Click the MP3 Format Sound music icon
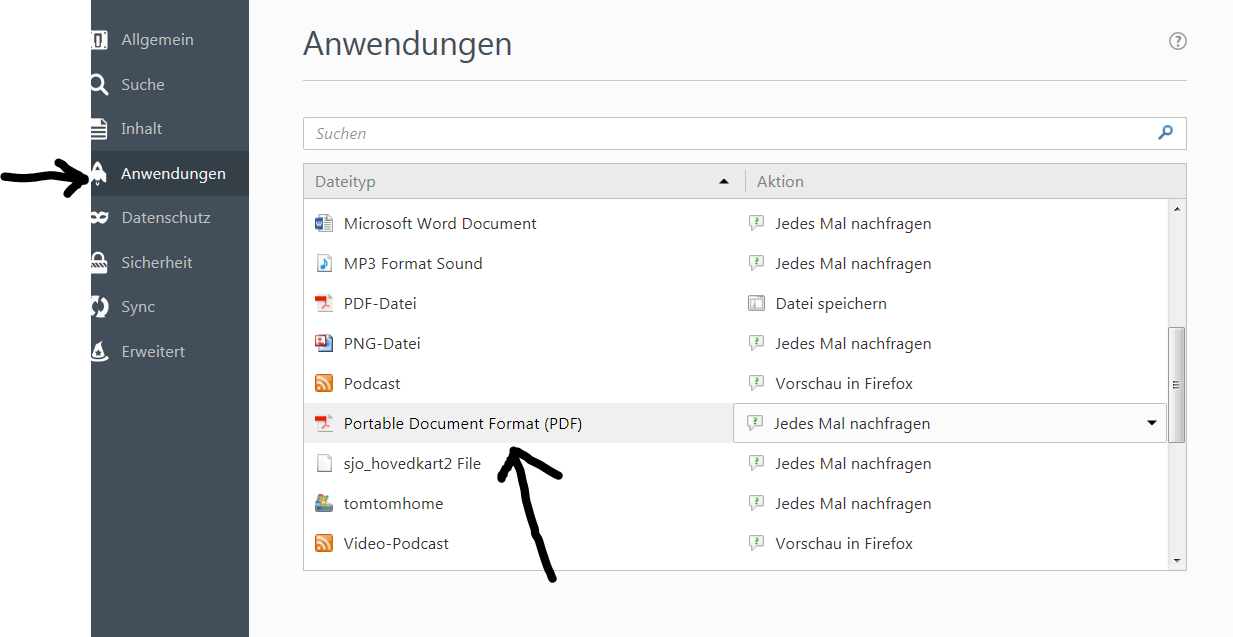 pyautogui.click(x=323, y=263)
